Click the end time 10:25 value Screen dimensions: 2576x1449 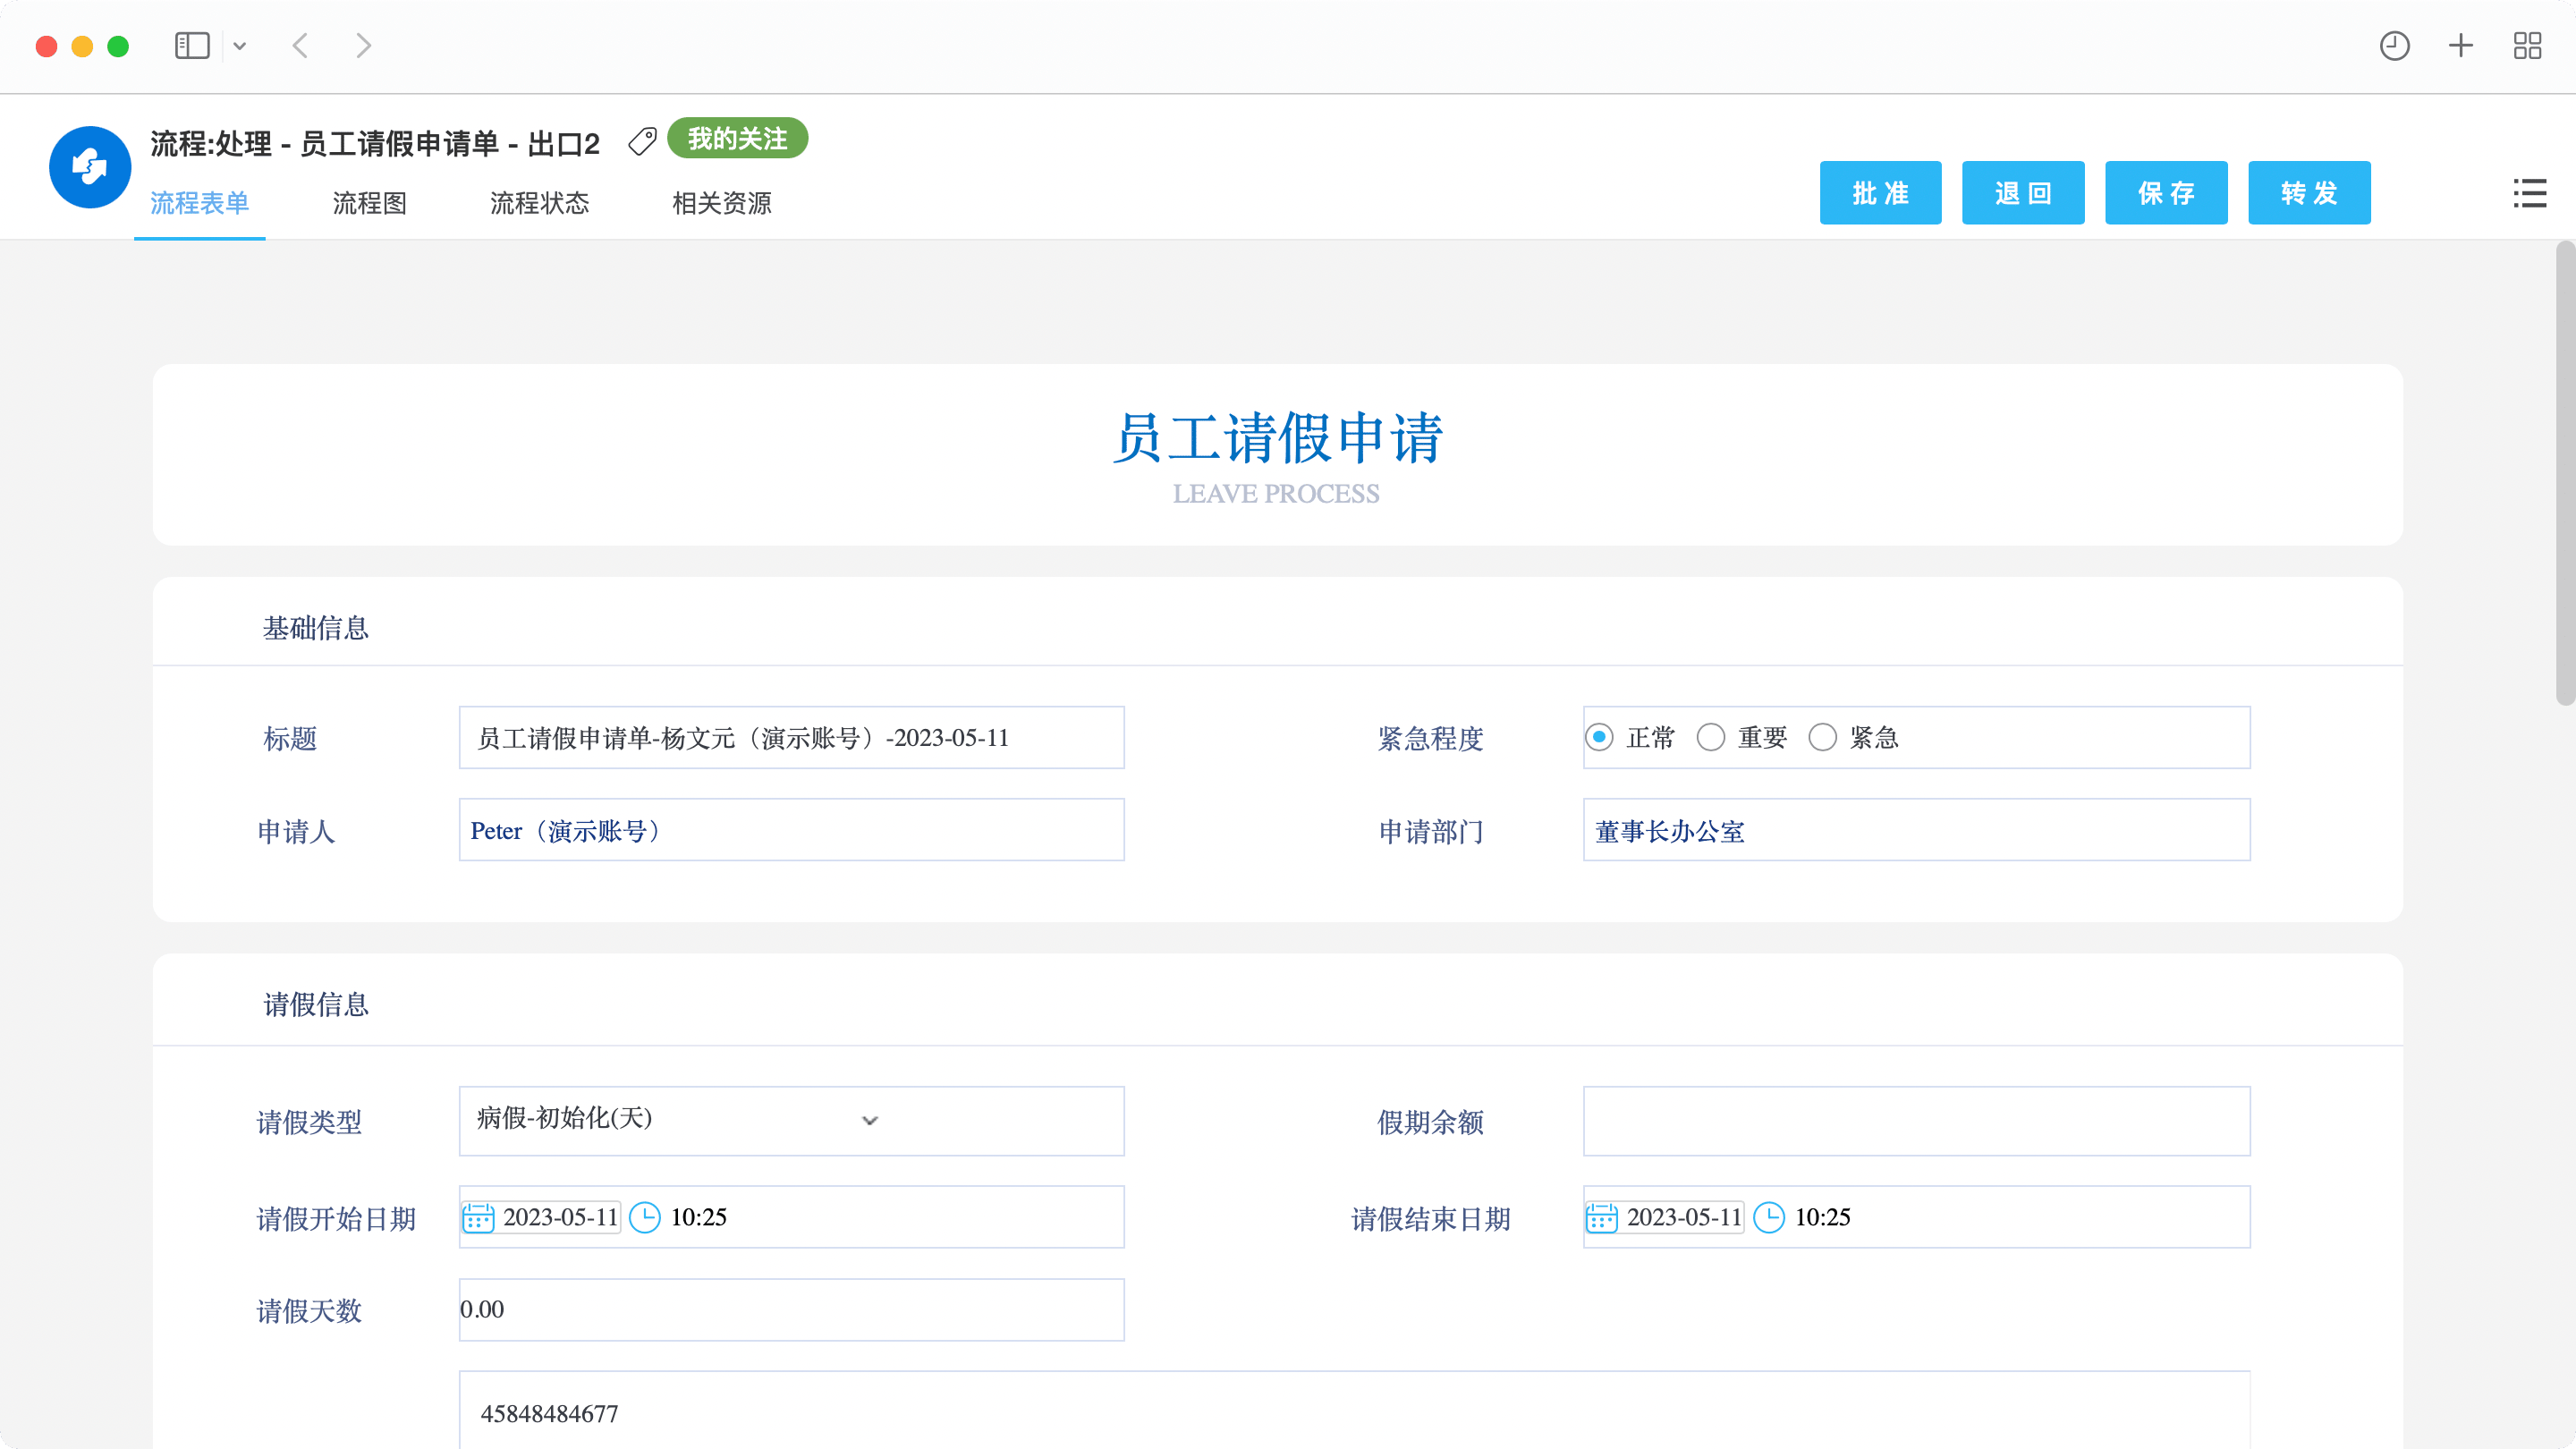(1822, 1217)
